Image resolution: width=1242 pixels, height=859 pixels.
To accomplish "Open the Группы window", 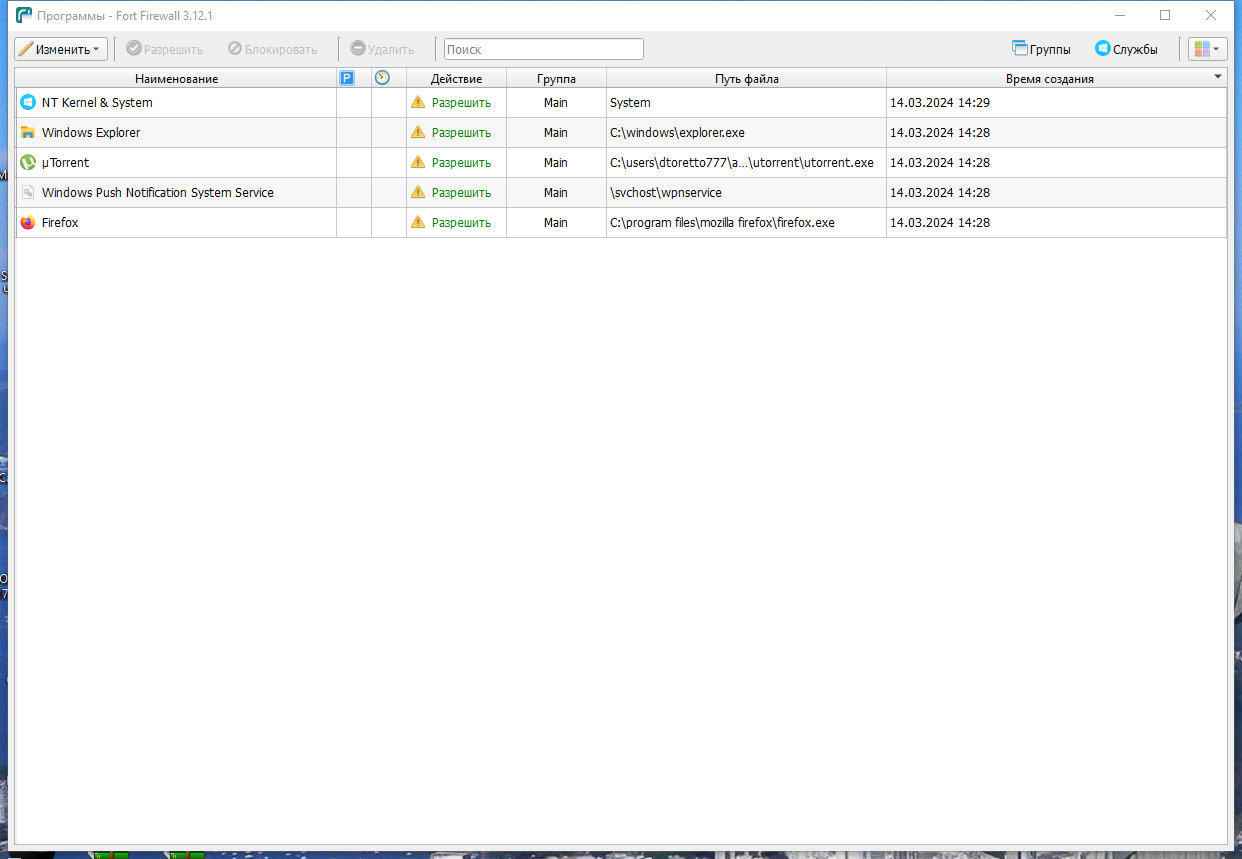I will (1041, 49).
